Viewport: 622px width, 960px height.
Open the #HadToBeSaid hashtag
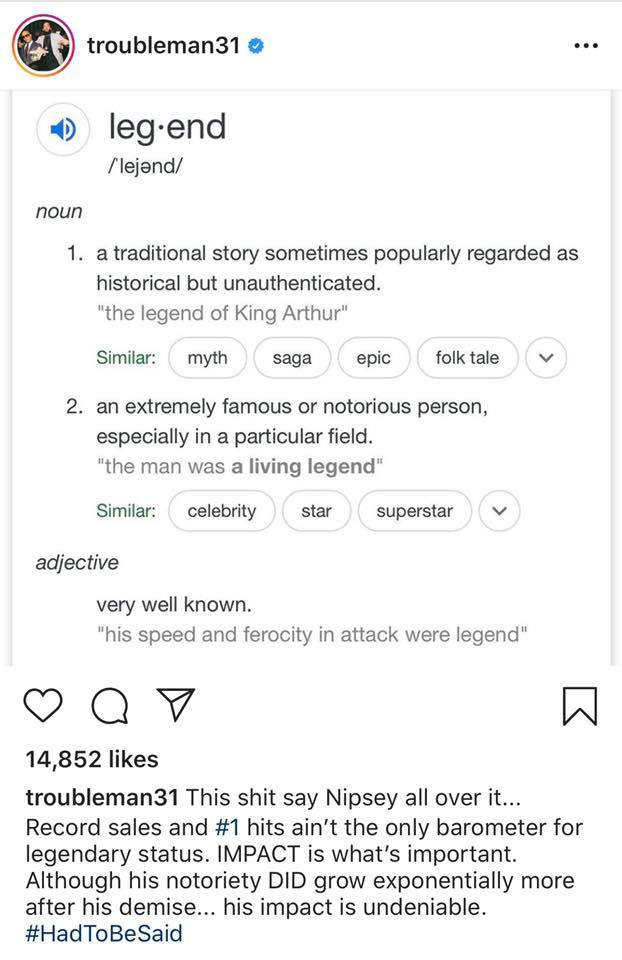tap(104, 933)
